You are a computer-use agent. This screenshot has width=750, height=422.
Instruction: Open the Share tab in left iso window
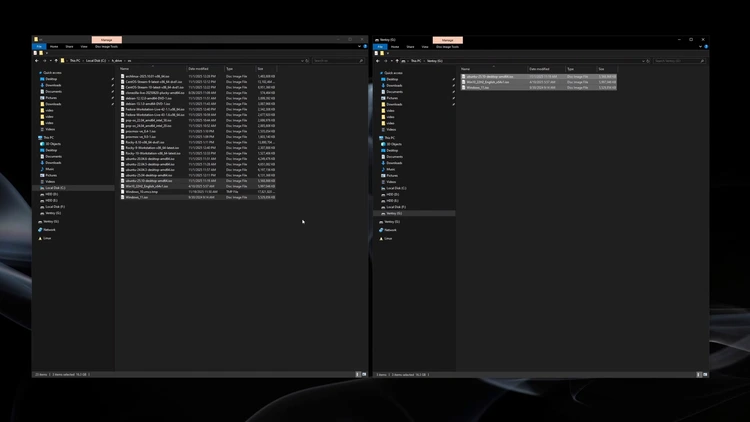tap(69, 46)
